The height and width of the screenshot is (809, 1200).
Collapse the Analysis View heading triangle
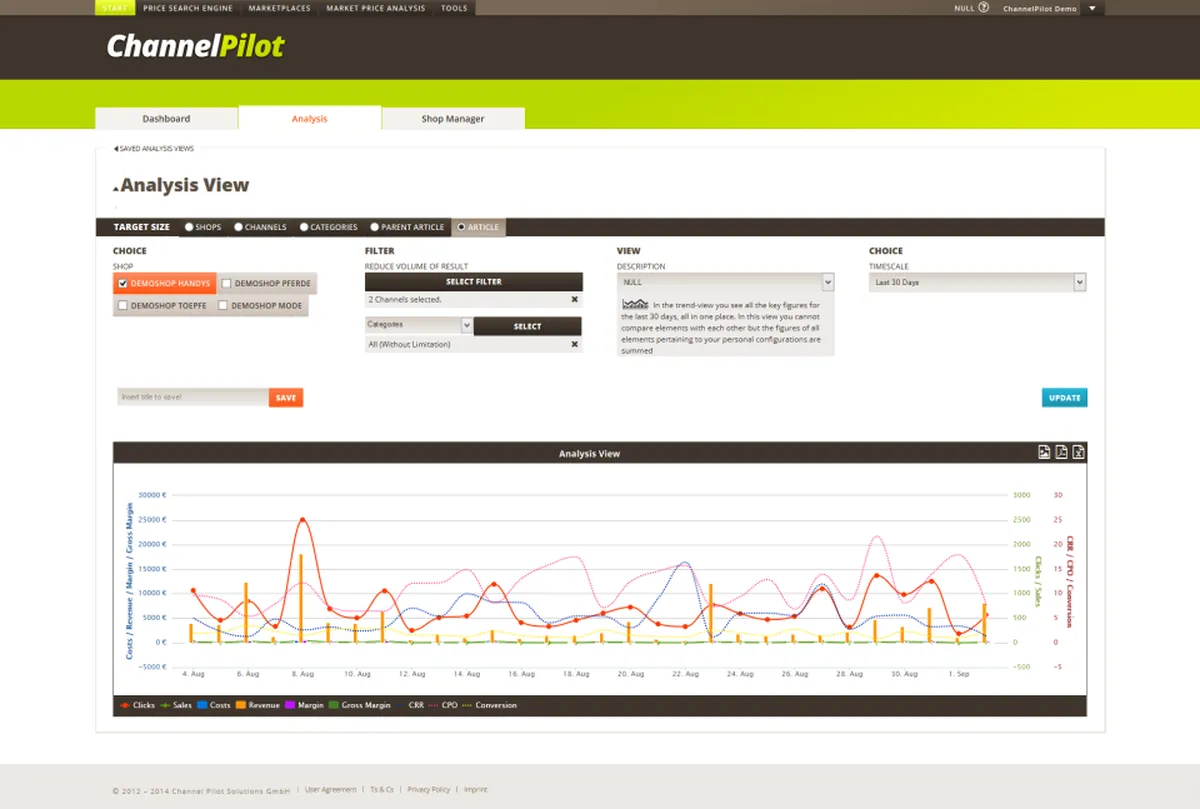(116, 187)
